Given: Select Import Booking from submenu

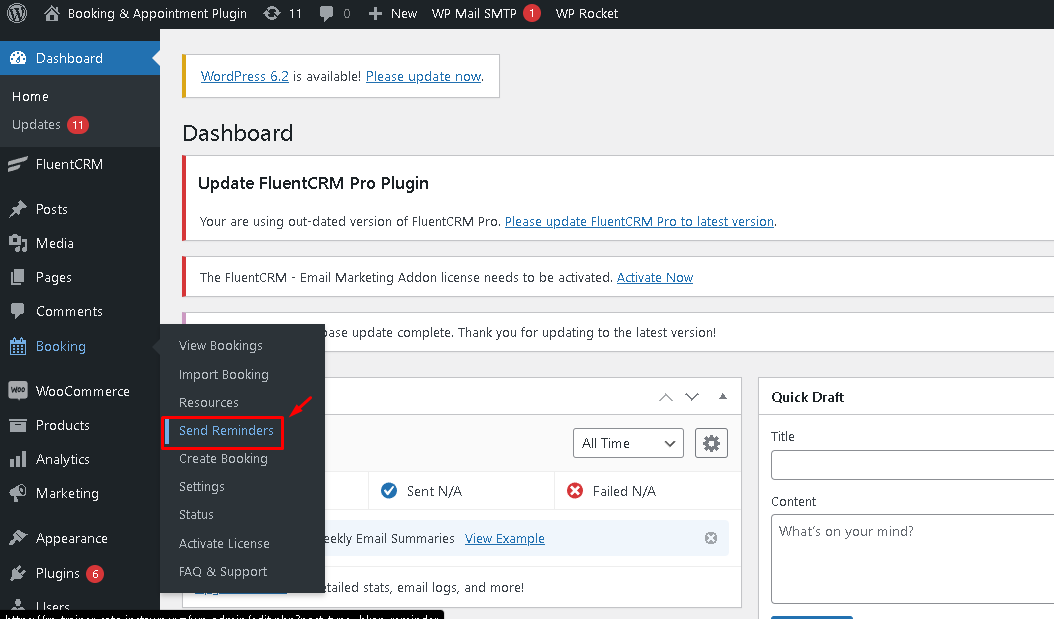Looking at the screenshot, I should [223, 374].
